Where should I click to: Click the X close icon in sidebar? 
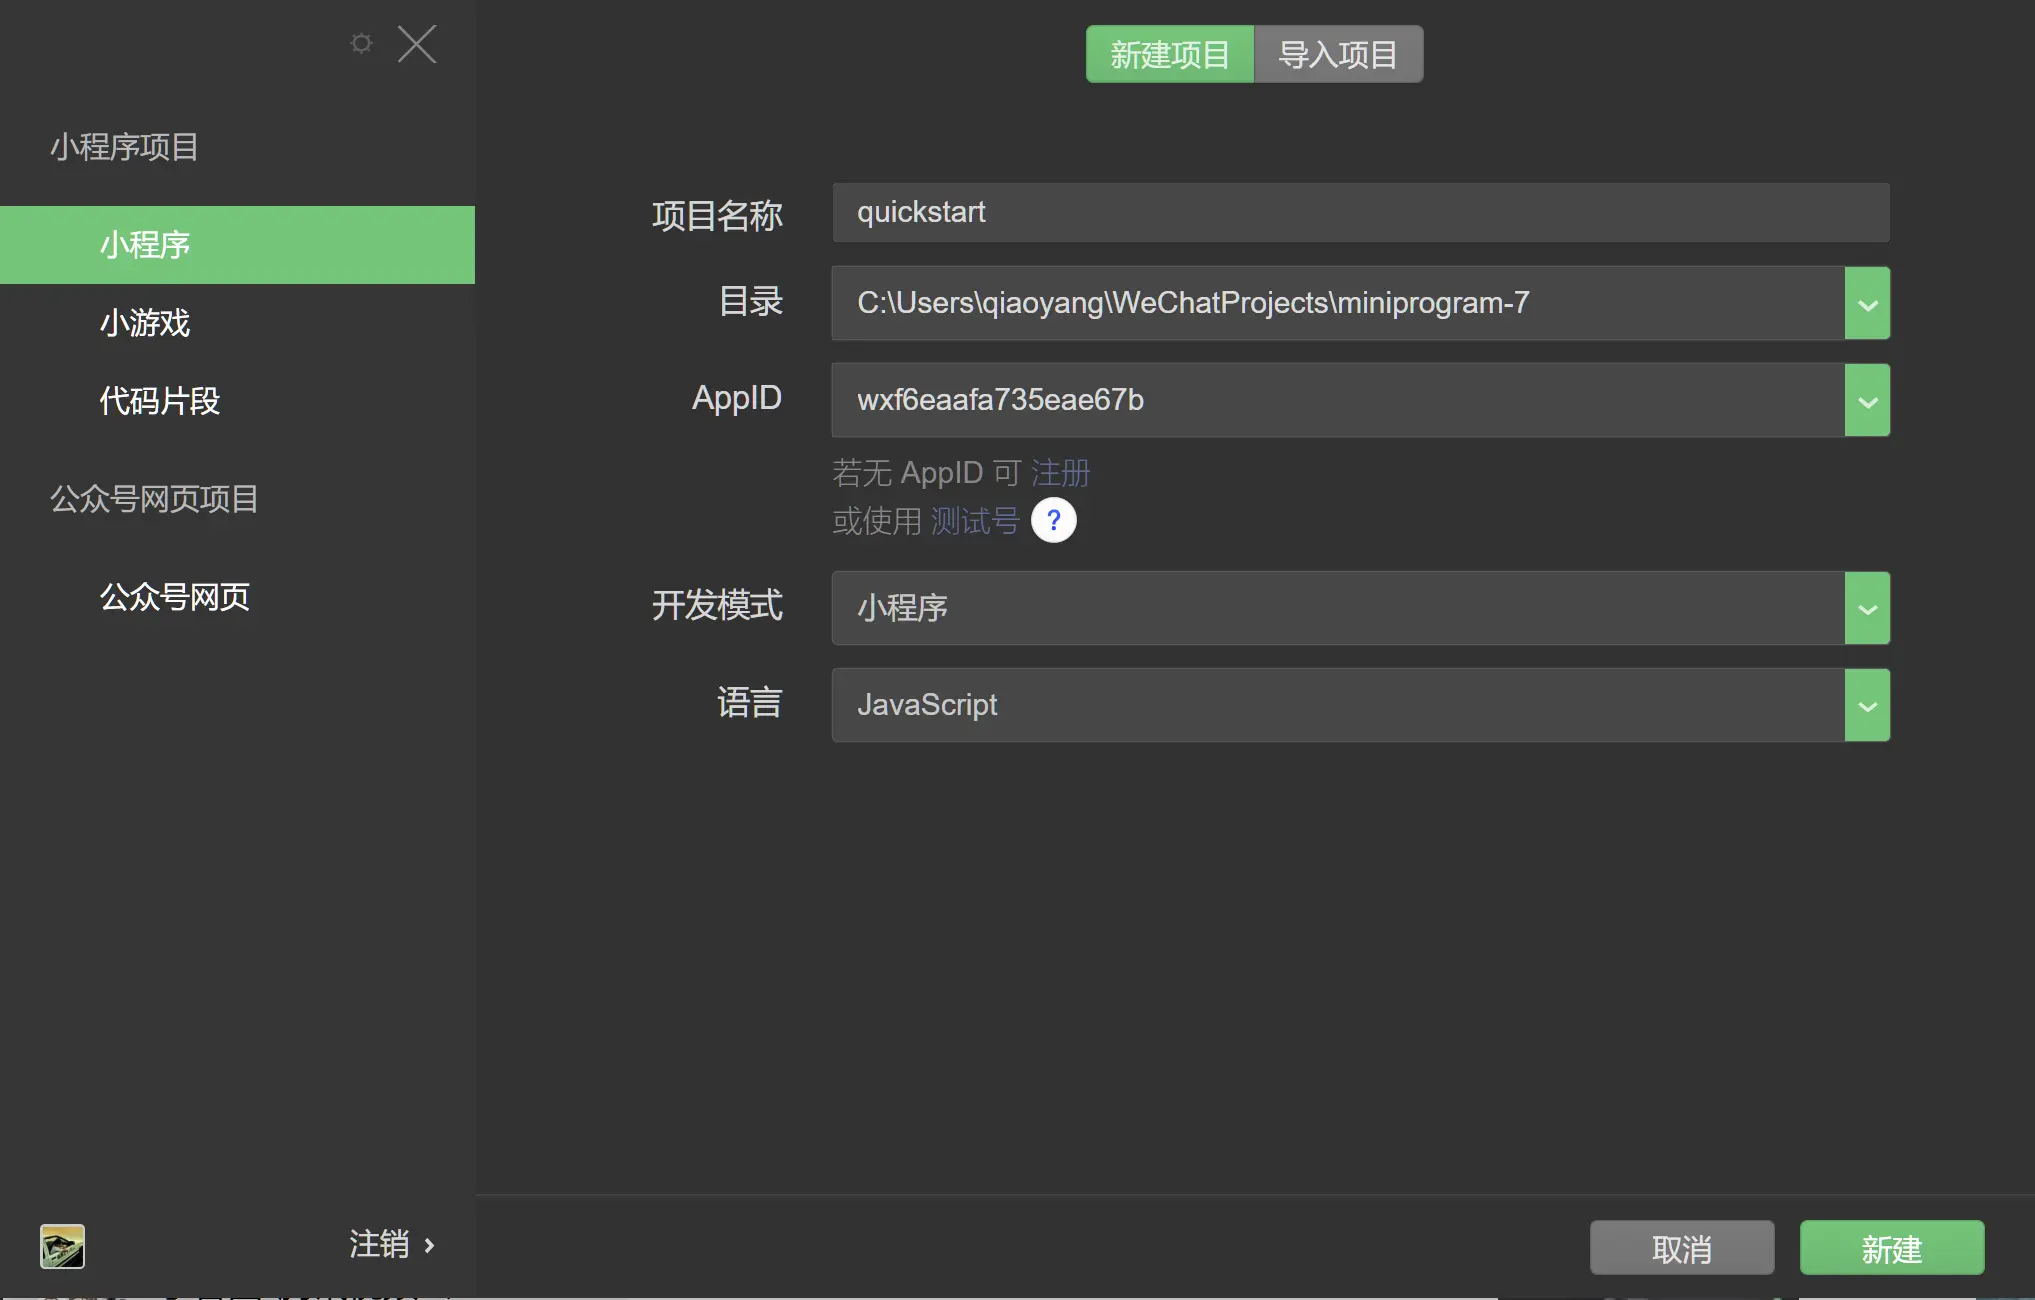pyautogui.click(x=417, y=44)
